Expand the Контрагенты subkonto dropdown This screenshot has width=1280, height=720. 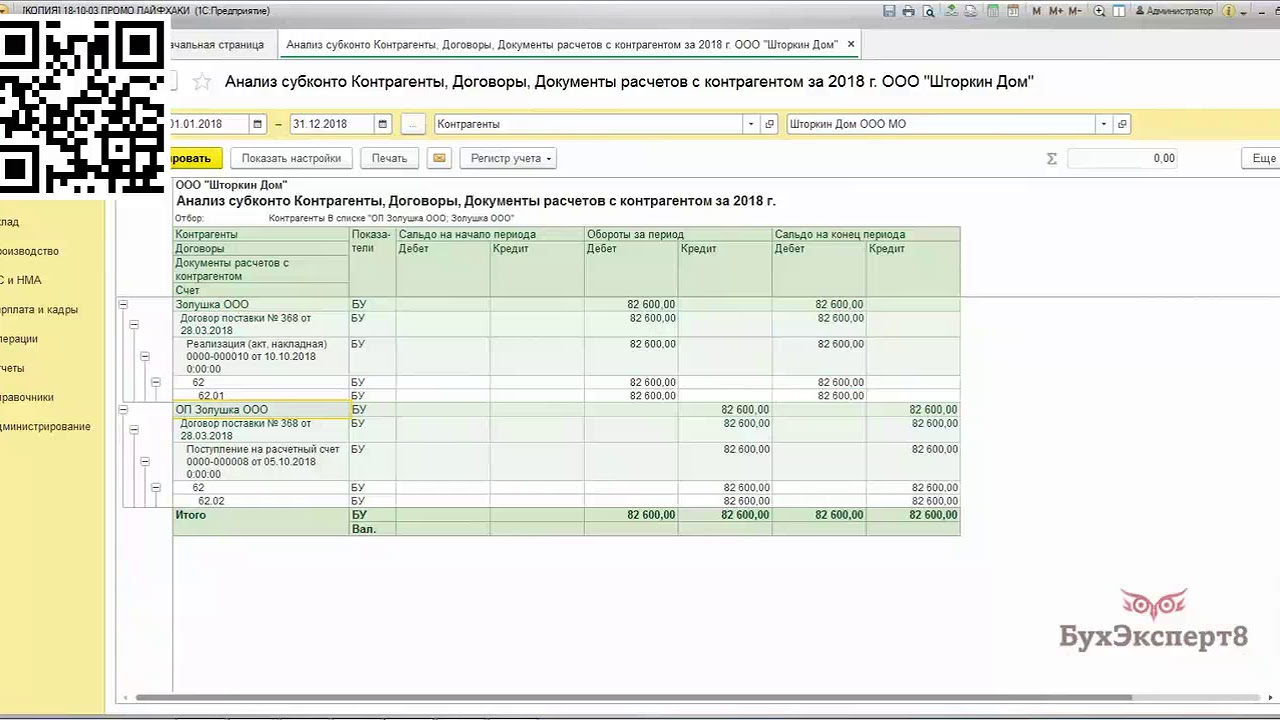coord(751,124)
